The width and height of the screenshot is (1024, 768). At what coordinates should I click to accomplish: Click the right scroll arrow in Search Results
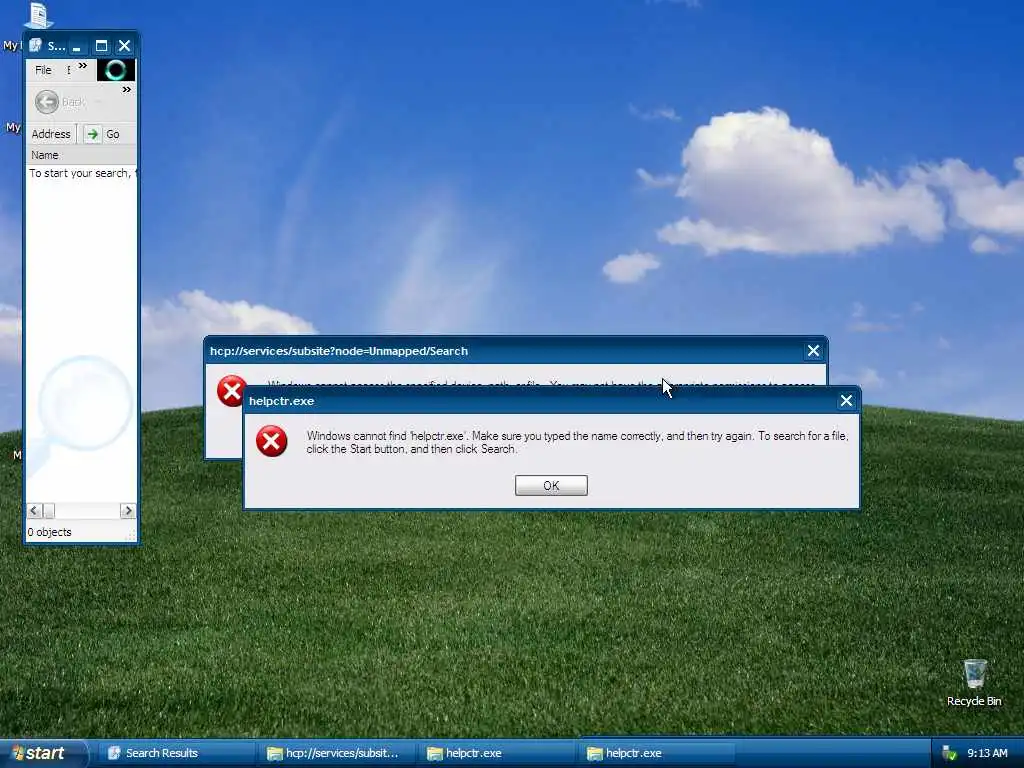click(128, 511)
